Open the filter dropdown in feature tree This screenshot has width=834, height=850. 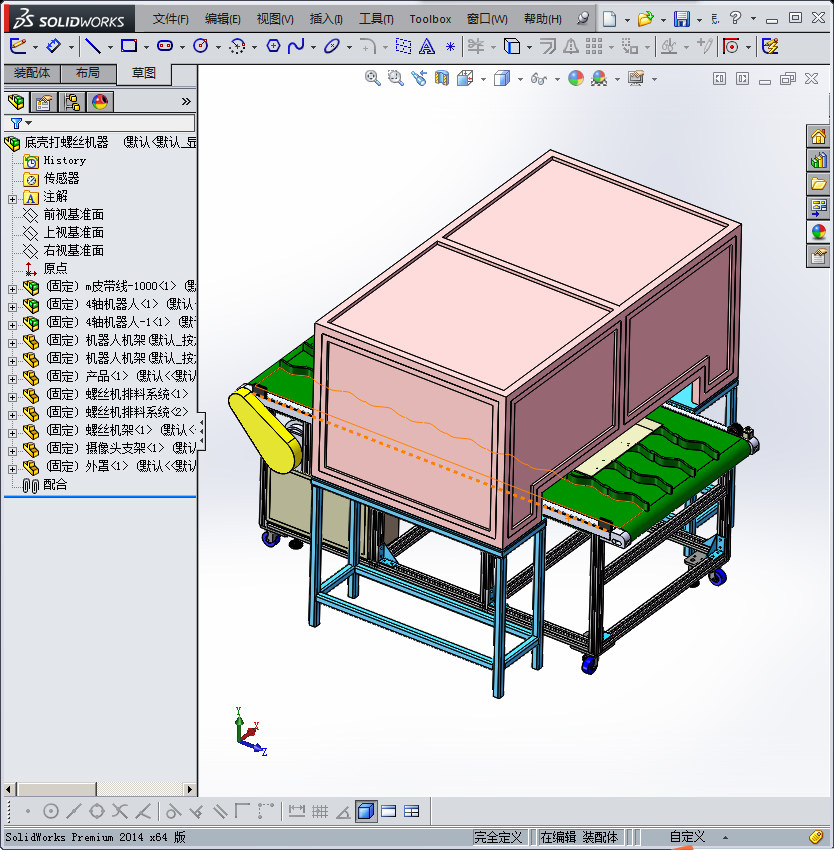(x=29, y=123)
